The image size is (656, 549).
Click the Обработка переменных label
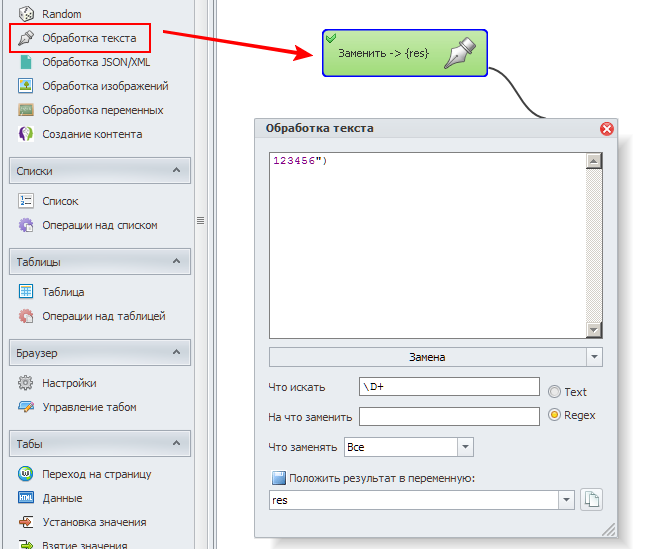click(102, 110)
